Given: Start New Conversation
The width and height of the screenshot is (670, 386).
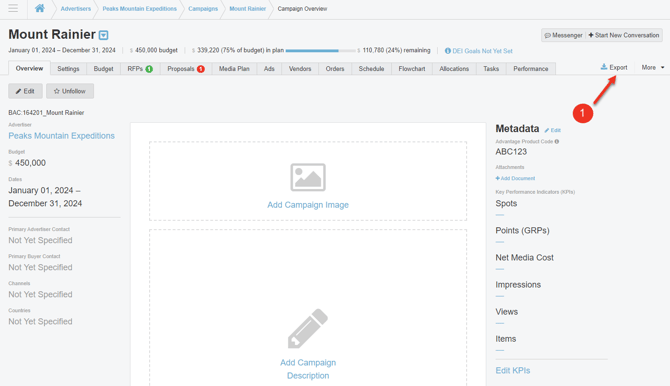Looking at the screenshot, I should (x=624, y=35).
